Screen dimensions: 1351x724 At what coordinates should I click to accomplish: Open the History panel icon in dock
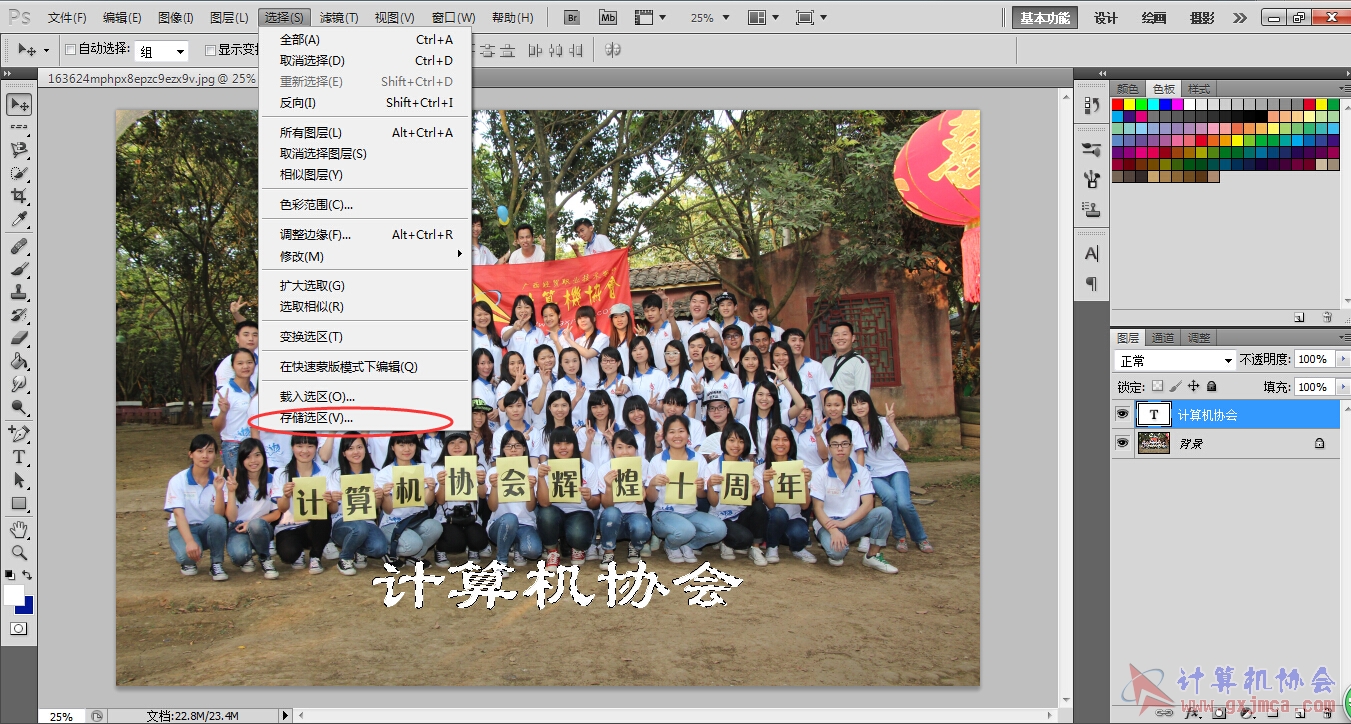coord(1091,106)
